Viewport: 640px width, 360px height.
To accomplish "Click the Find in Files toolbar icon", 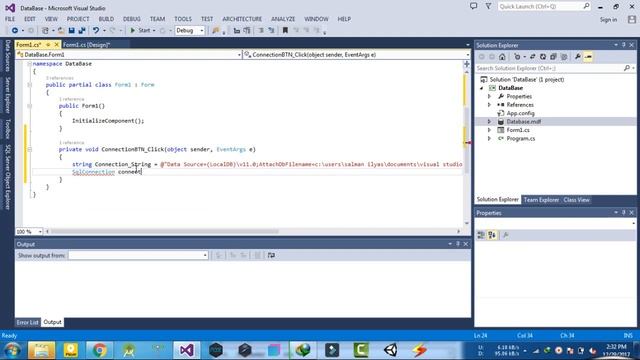I will point(216,31).
